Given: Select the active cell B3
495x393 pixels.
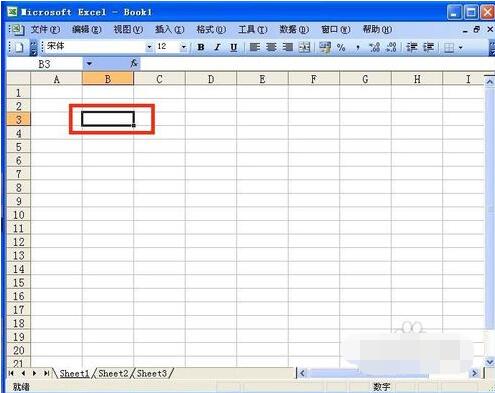Looking at the screenshot, I should coord(108,119).
